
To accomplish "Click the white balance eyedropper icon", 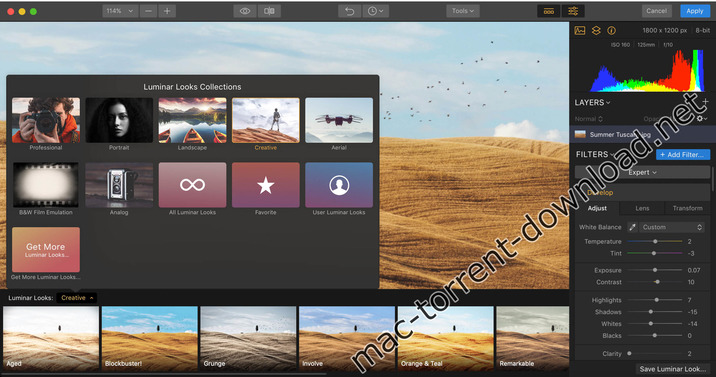I will [632, 227].
